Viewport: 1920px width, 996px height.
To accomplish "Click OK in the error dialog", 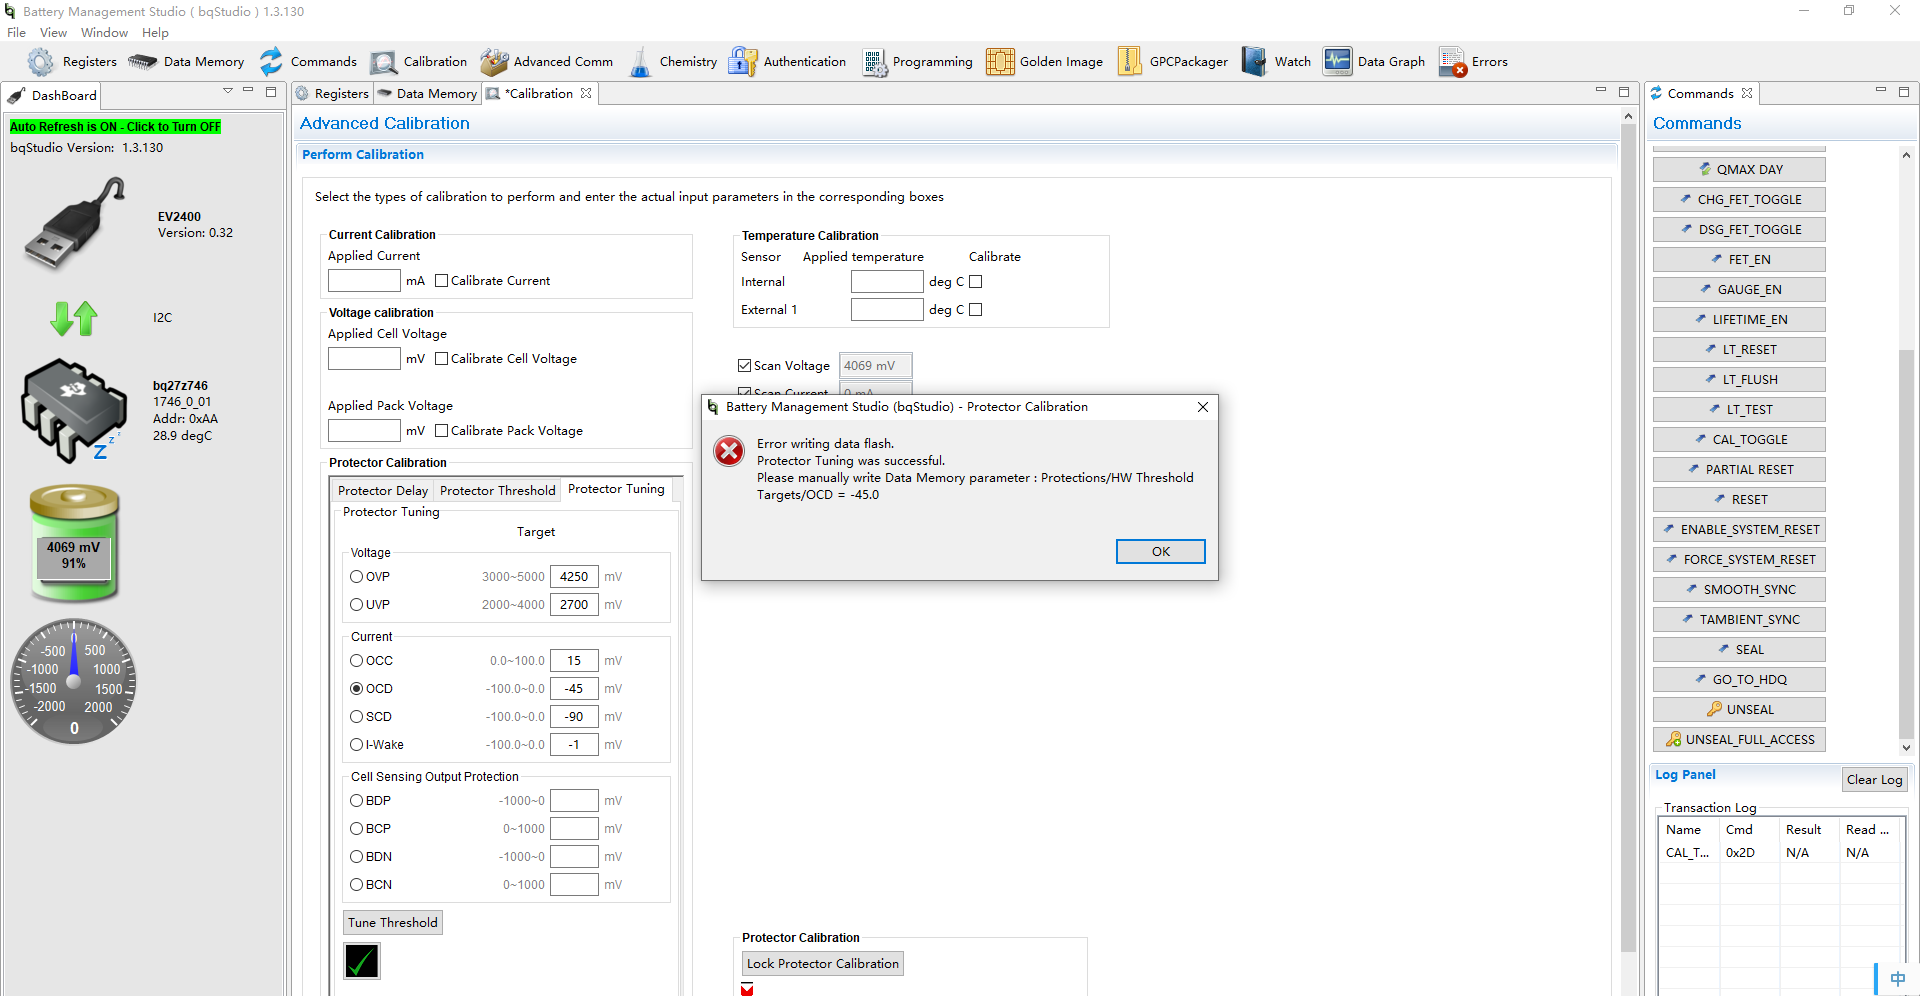I will [x=1160, y=552].
